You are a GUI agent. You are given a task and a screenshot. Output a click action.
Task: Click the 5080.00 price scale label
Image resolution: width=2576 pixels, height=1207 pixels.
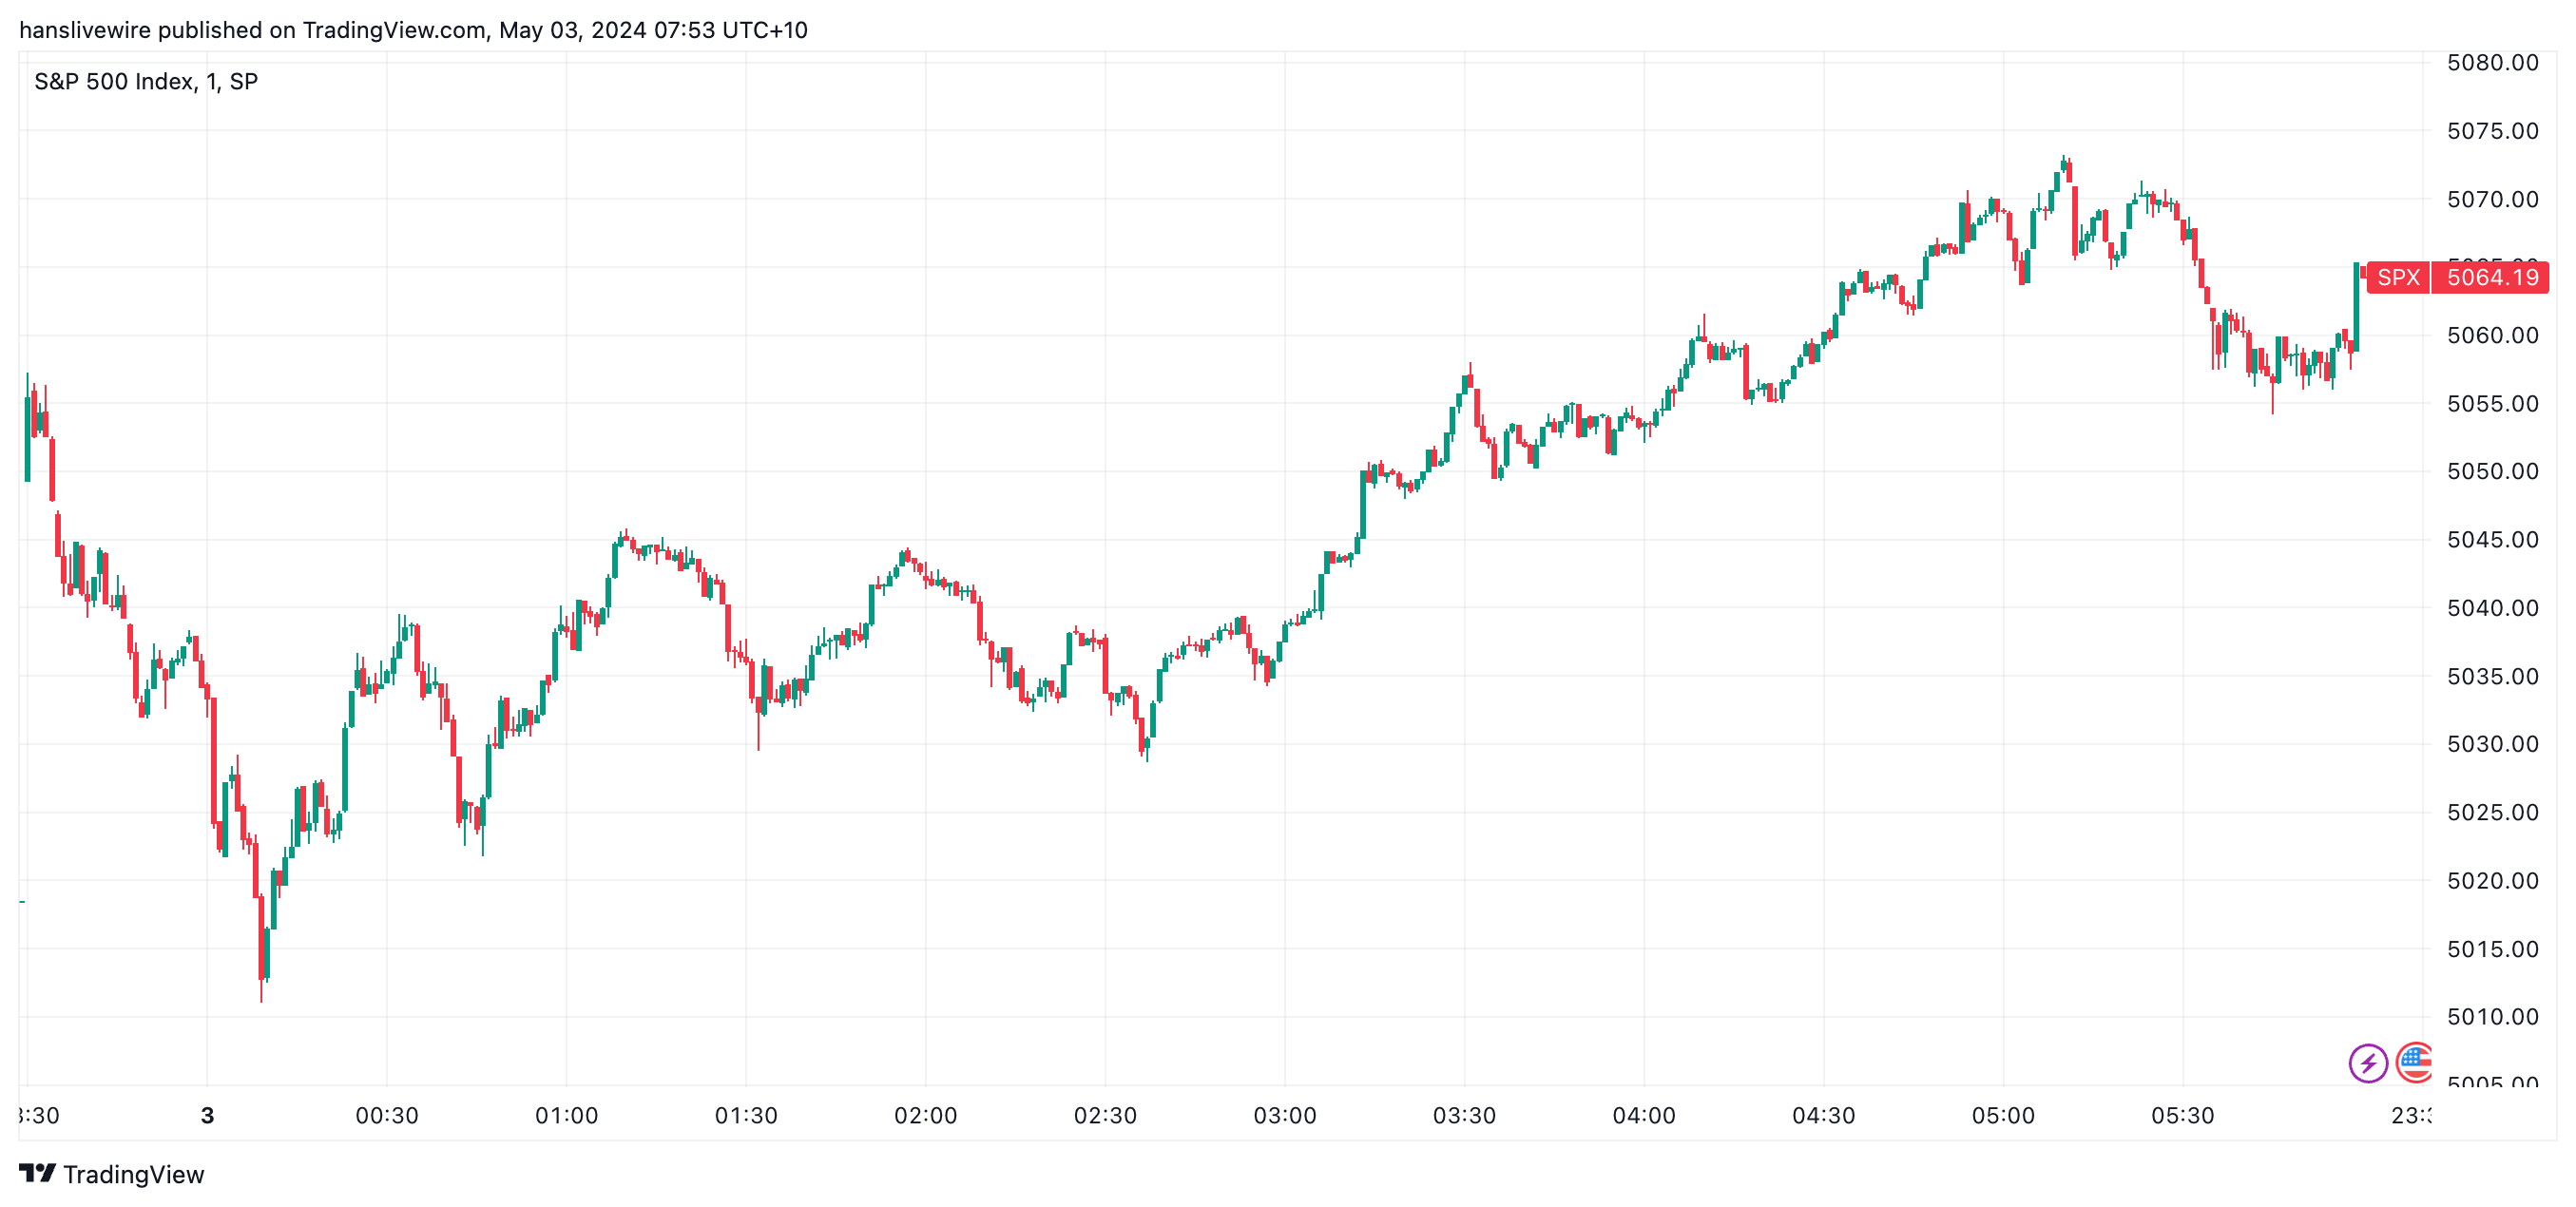click(2492, 63)
